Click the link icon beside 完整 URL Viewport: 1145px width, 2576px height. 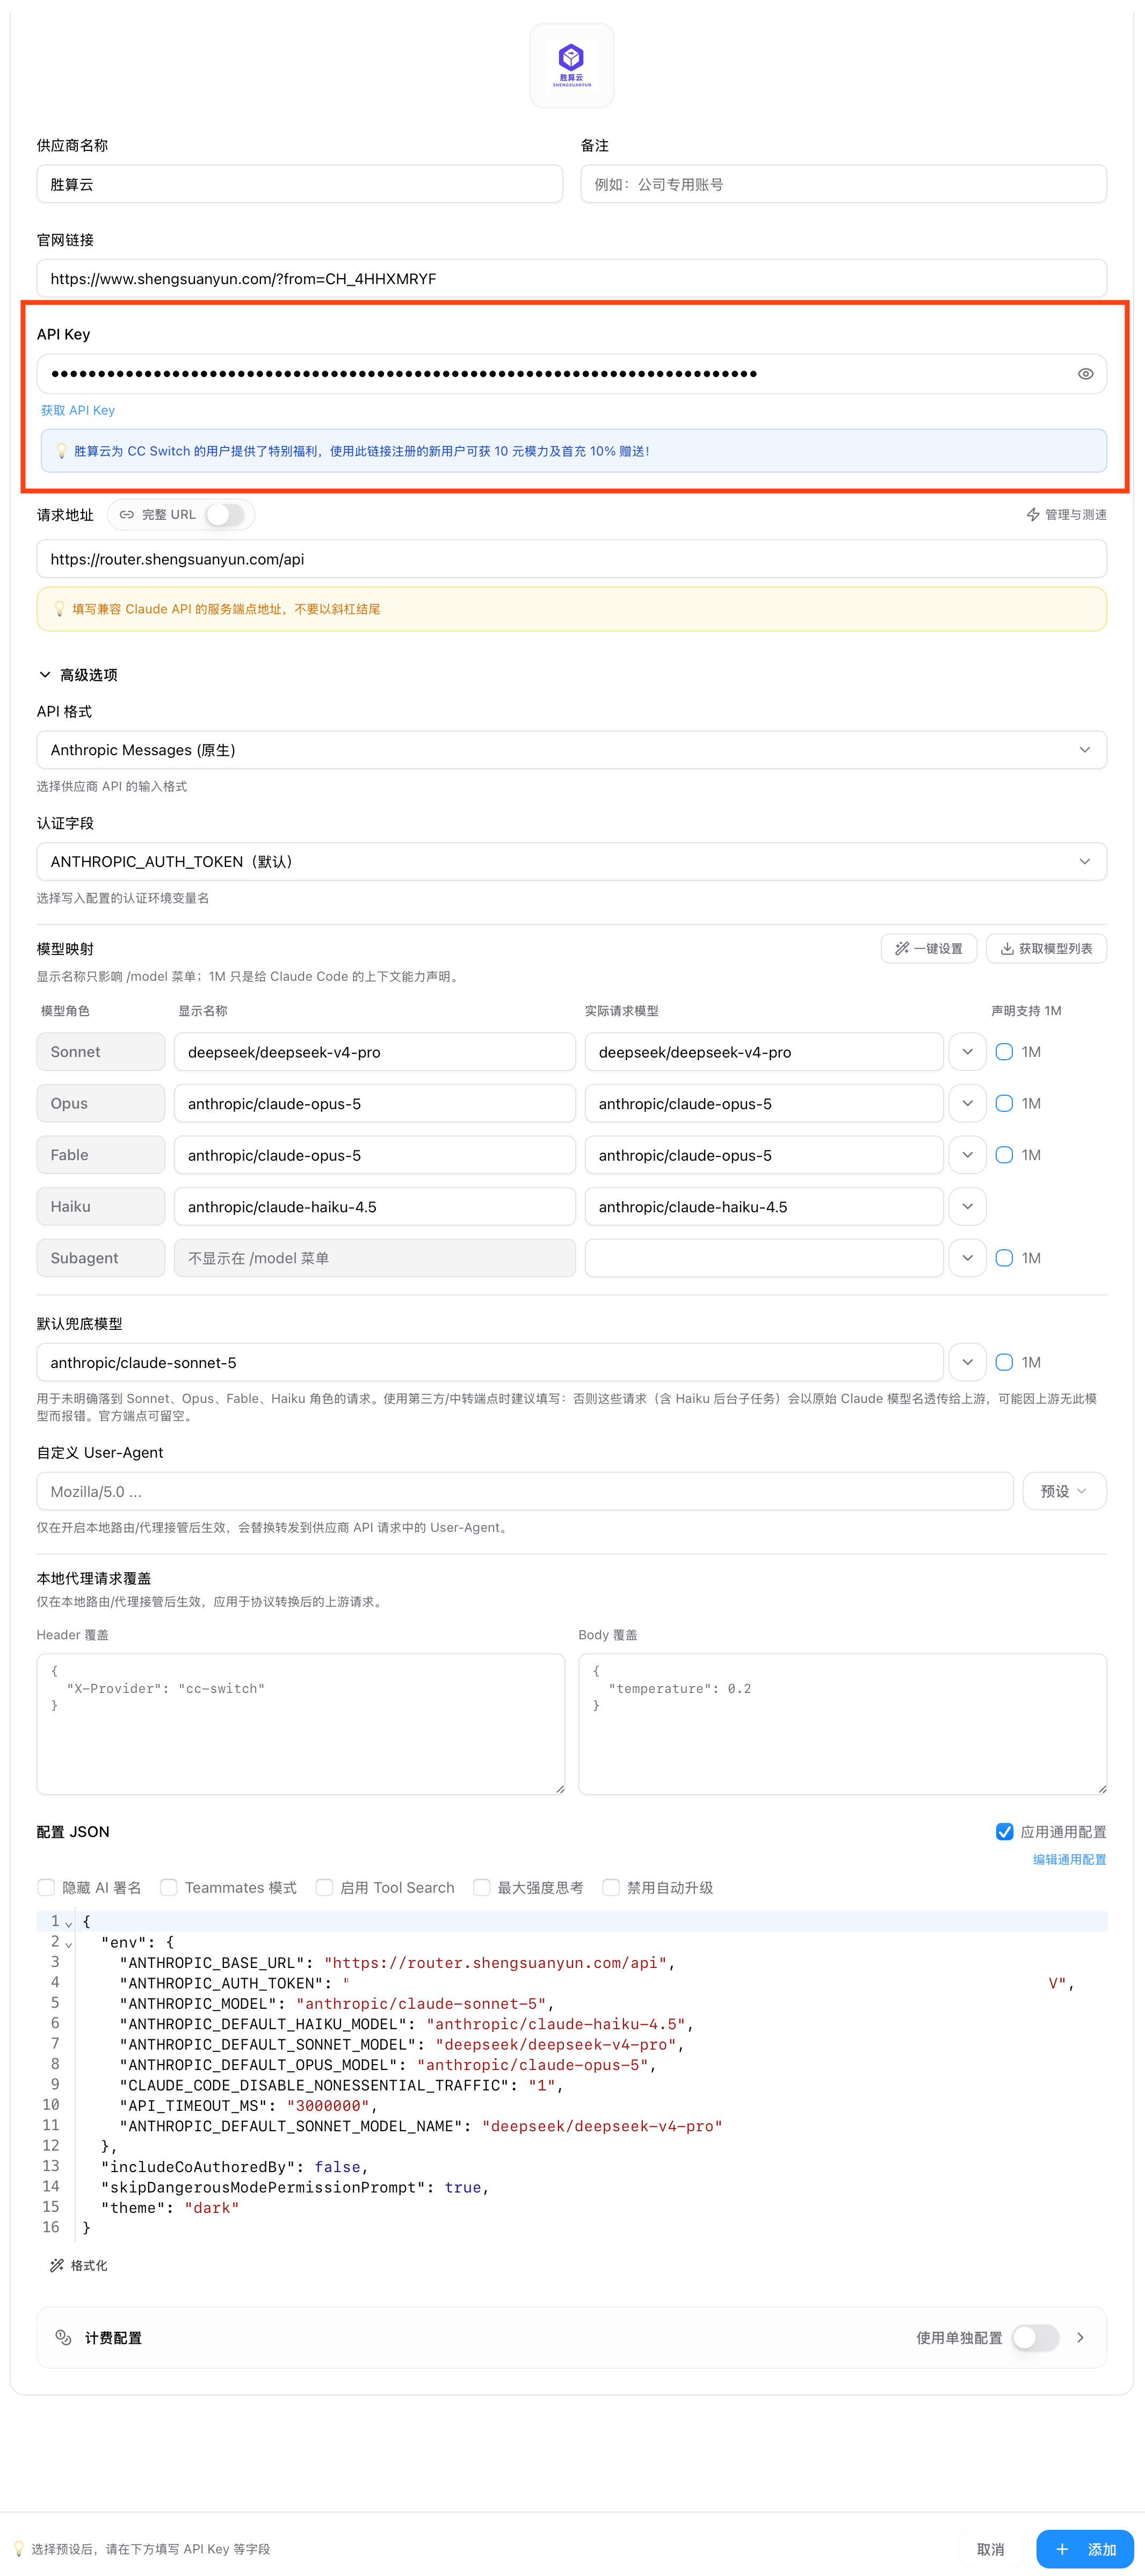pyautogui.click(x=127, y=515)
